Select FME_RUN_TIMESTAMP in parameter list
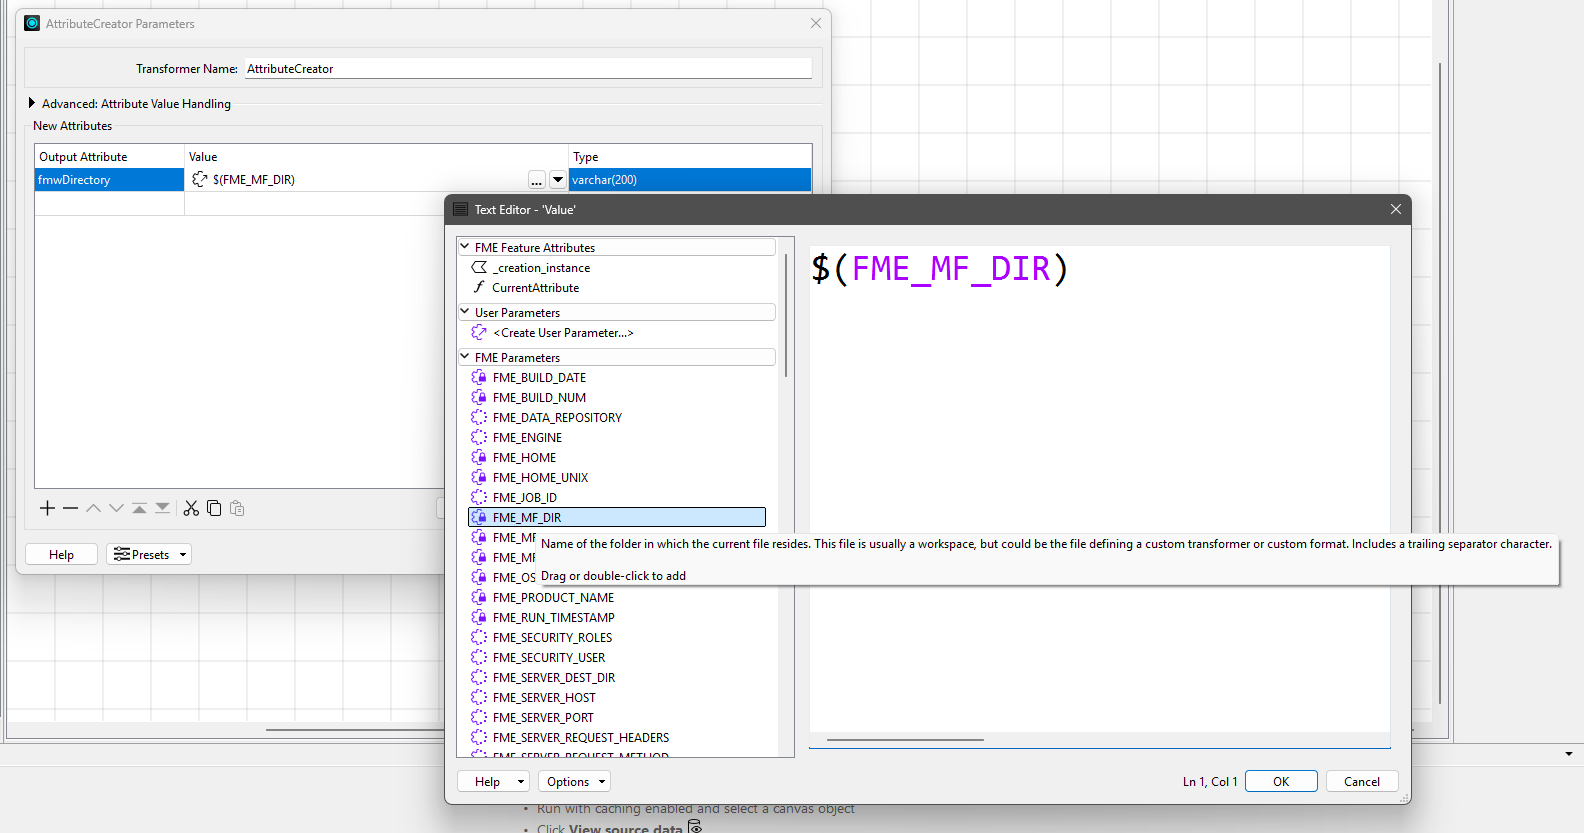Image resolution: width=1584 pixels, height=833 pixels. click(554, 617)
